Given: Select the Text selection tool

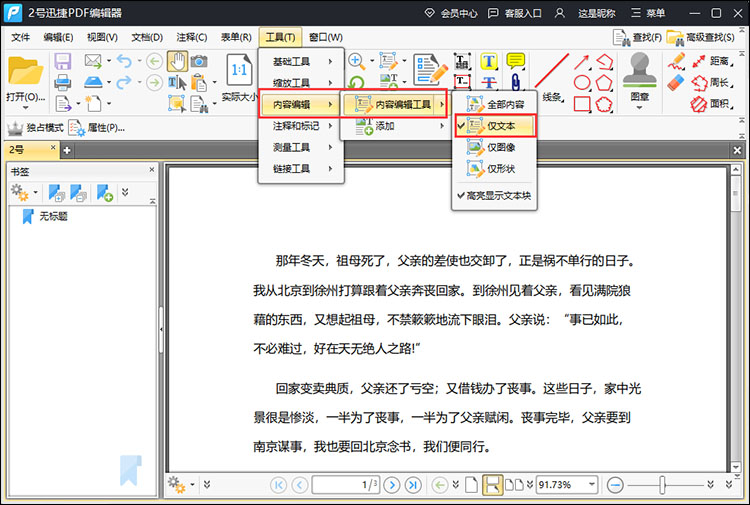Looking at the screenshot, I should tap(177, 83).
